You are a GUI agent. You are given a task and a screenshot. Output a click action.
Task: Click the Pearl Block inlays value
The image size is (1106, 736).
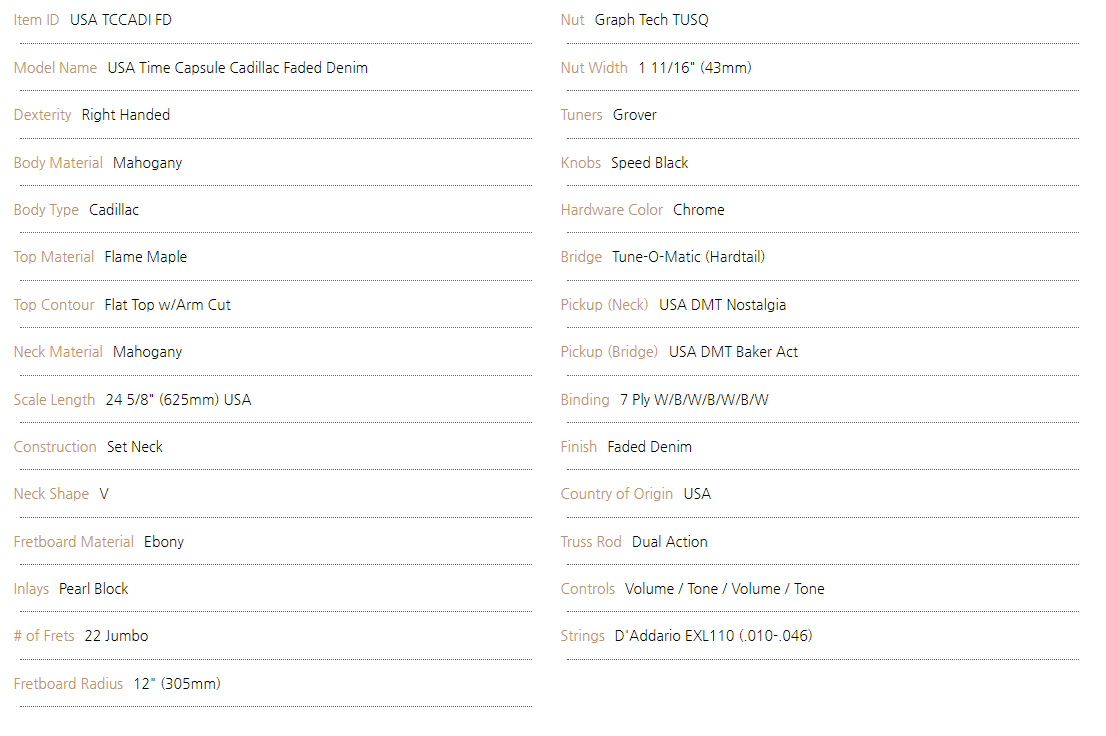(93, 589)
